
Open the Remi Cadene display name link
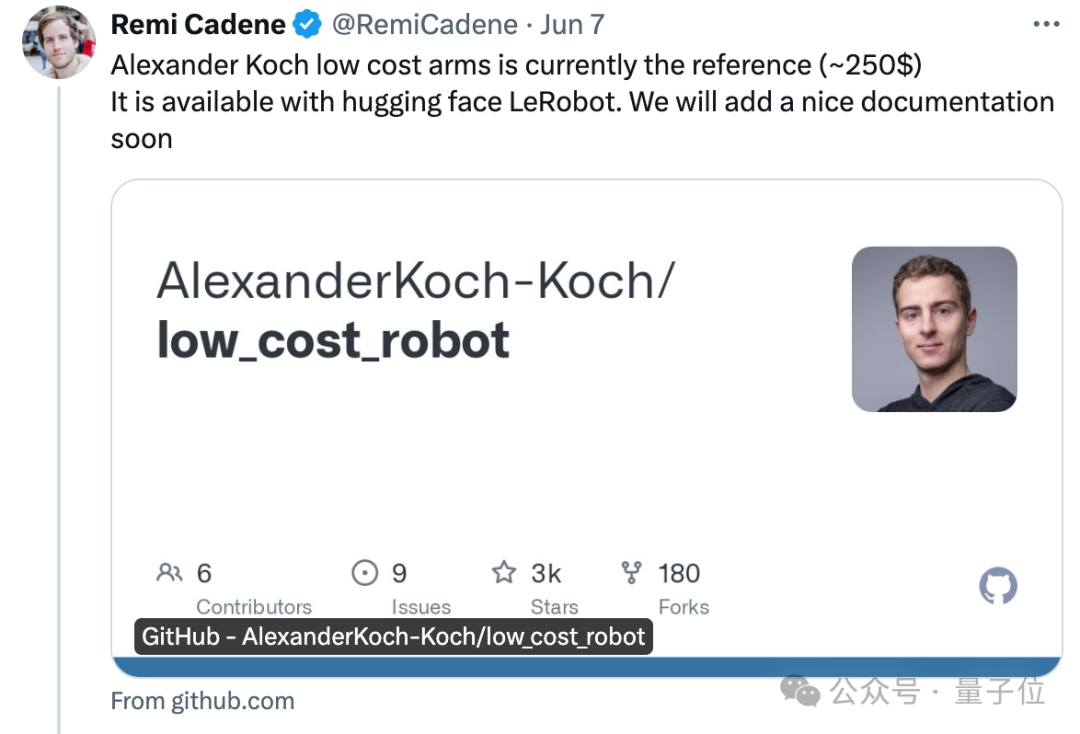(x=198, y=25)
